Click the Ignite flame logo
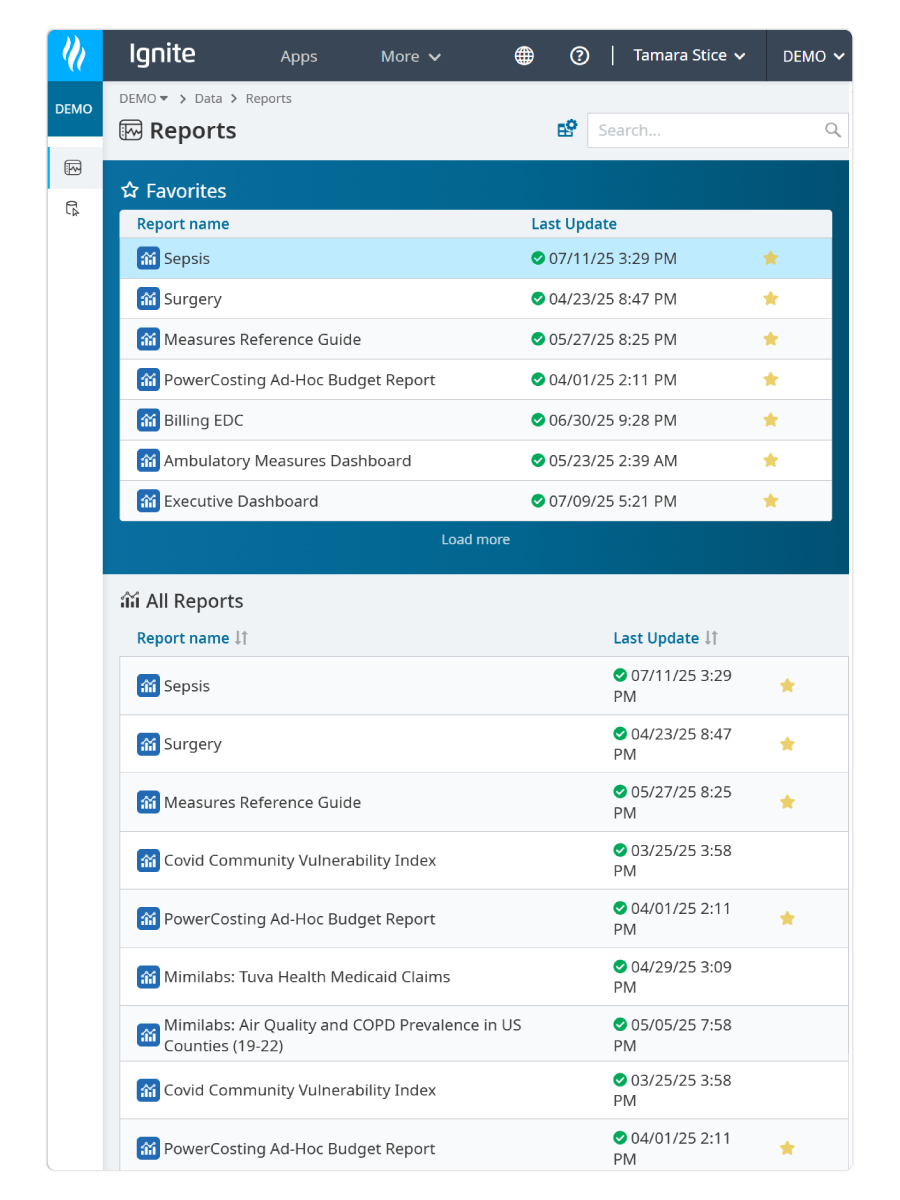The width and height of the screenshot is (900, 1200). 74,55
